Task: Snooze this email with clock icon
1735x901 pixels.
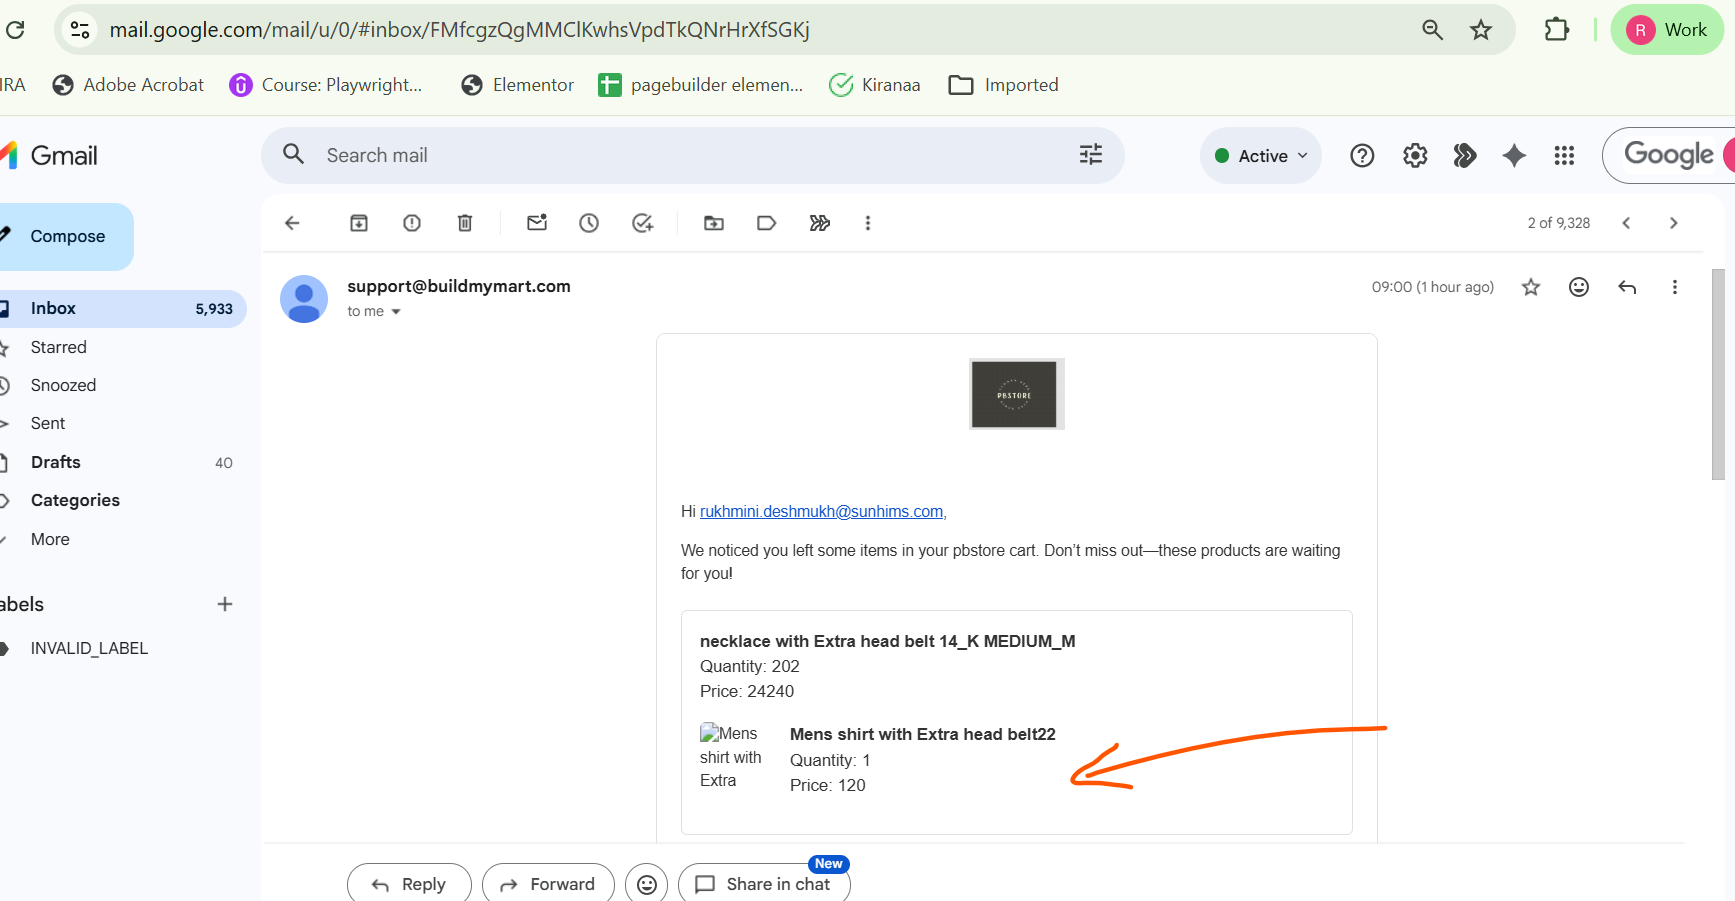Action: 589,223
